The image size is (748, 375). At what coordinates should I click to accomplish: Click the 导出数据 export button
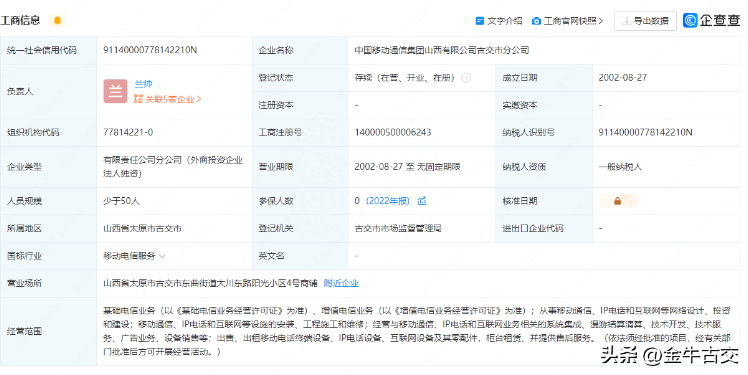pos(645,21)
